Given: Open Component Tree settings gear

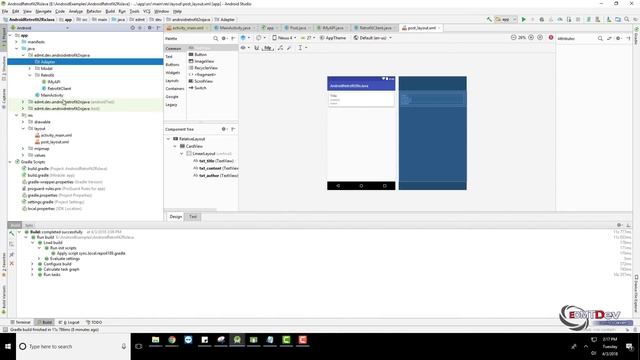Looking at the screenshot, I should tap(224, 129).
